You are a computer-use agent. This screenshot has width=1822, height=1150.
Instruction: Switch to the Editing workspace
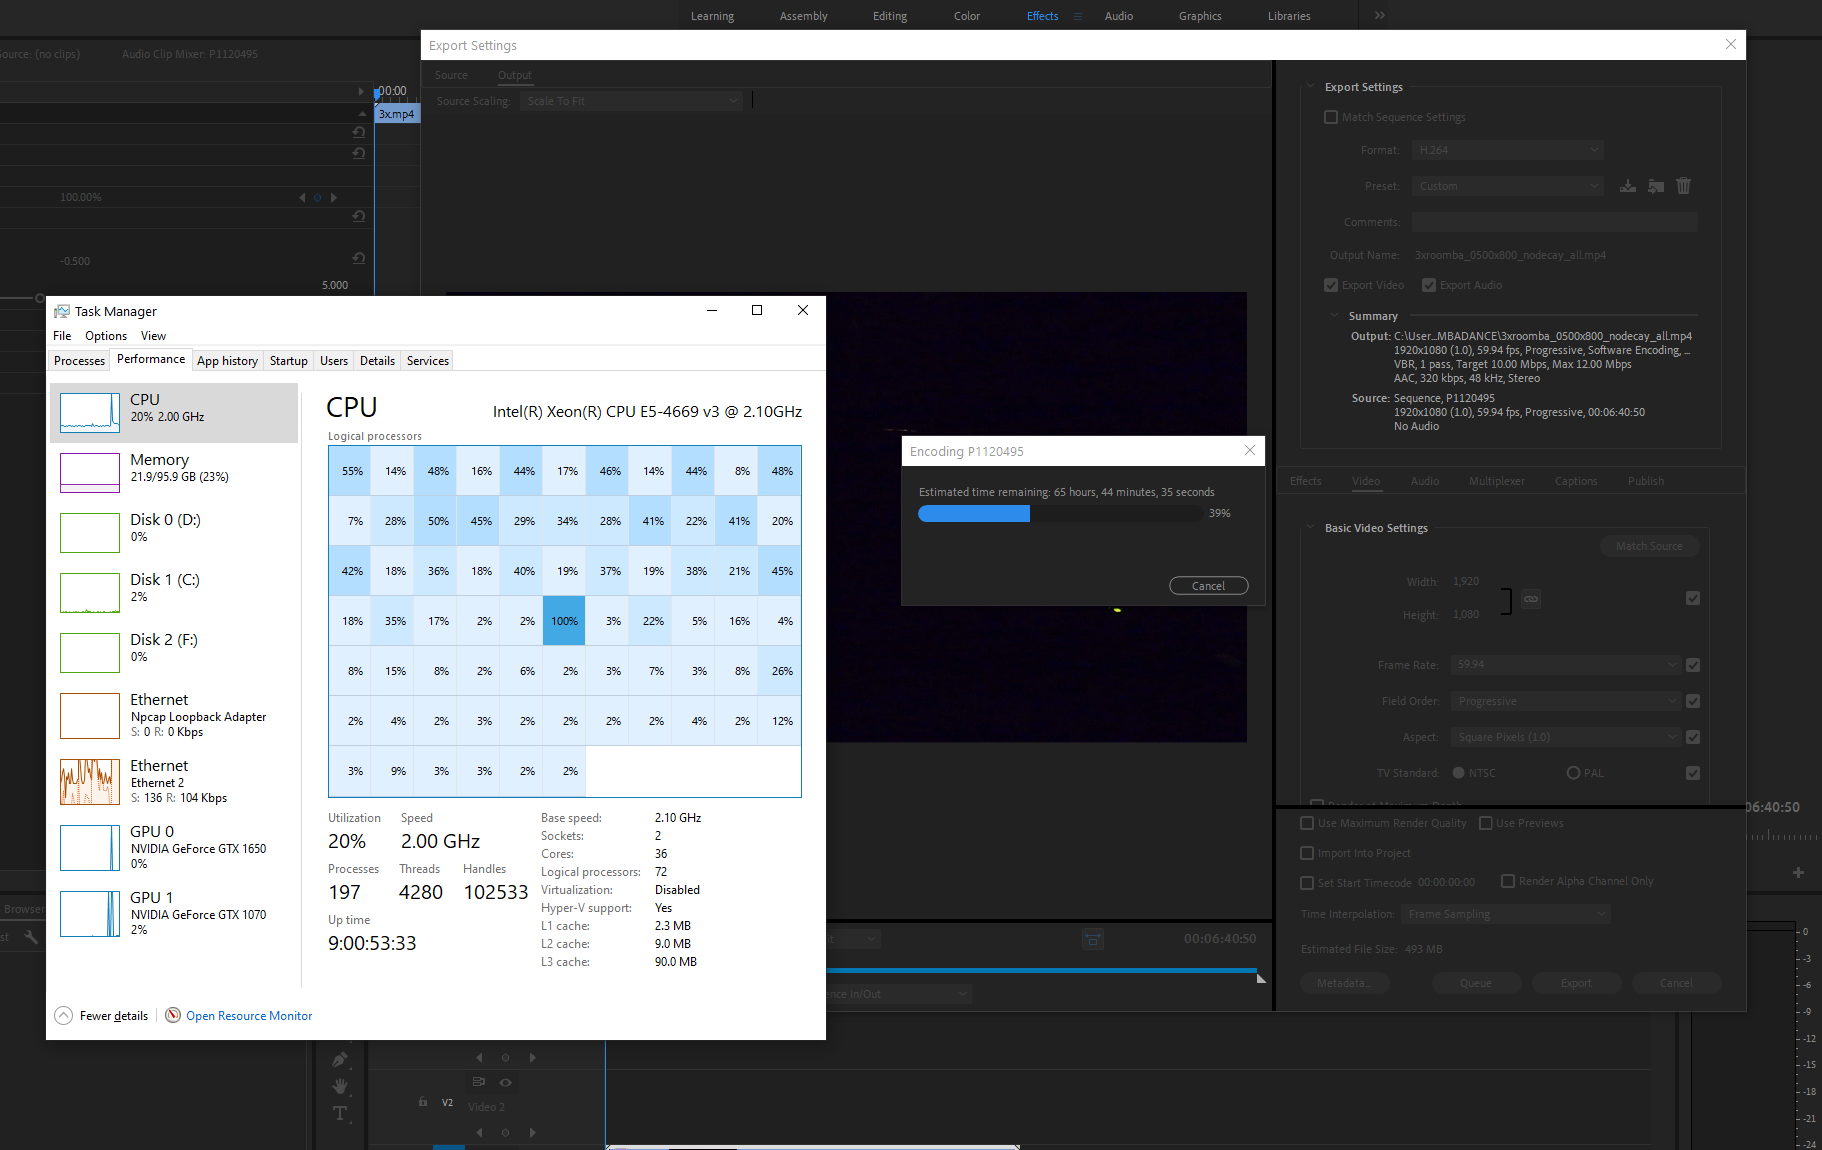(x=890, y=16)
